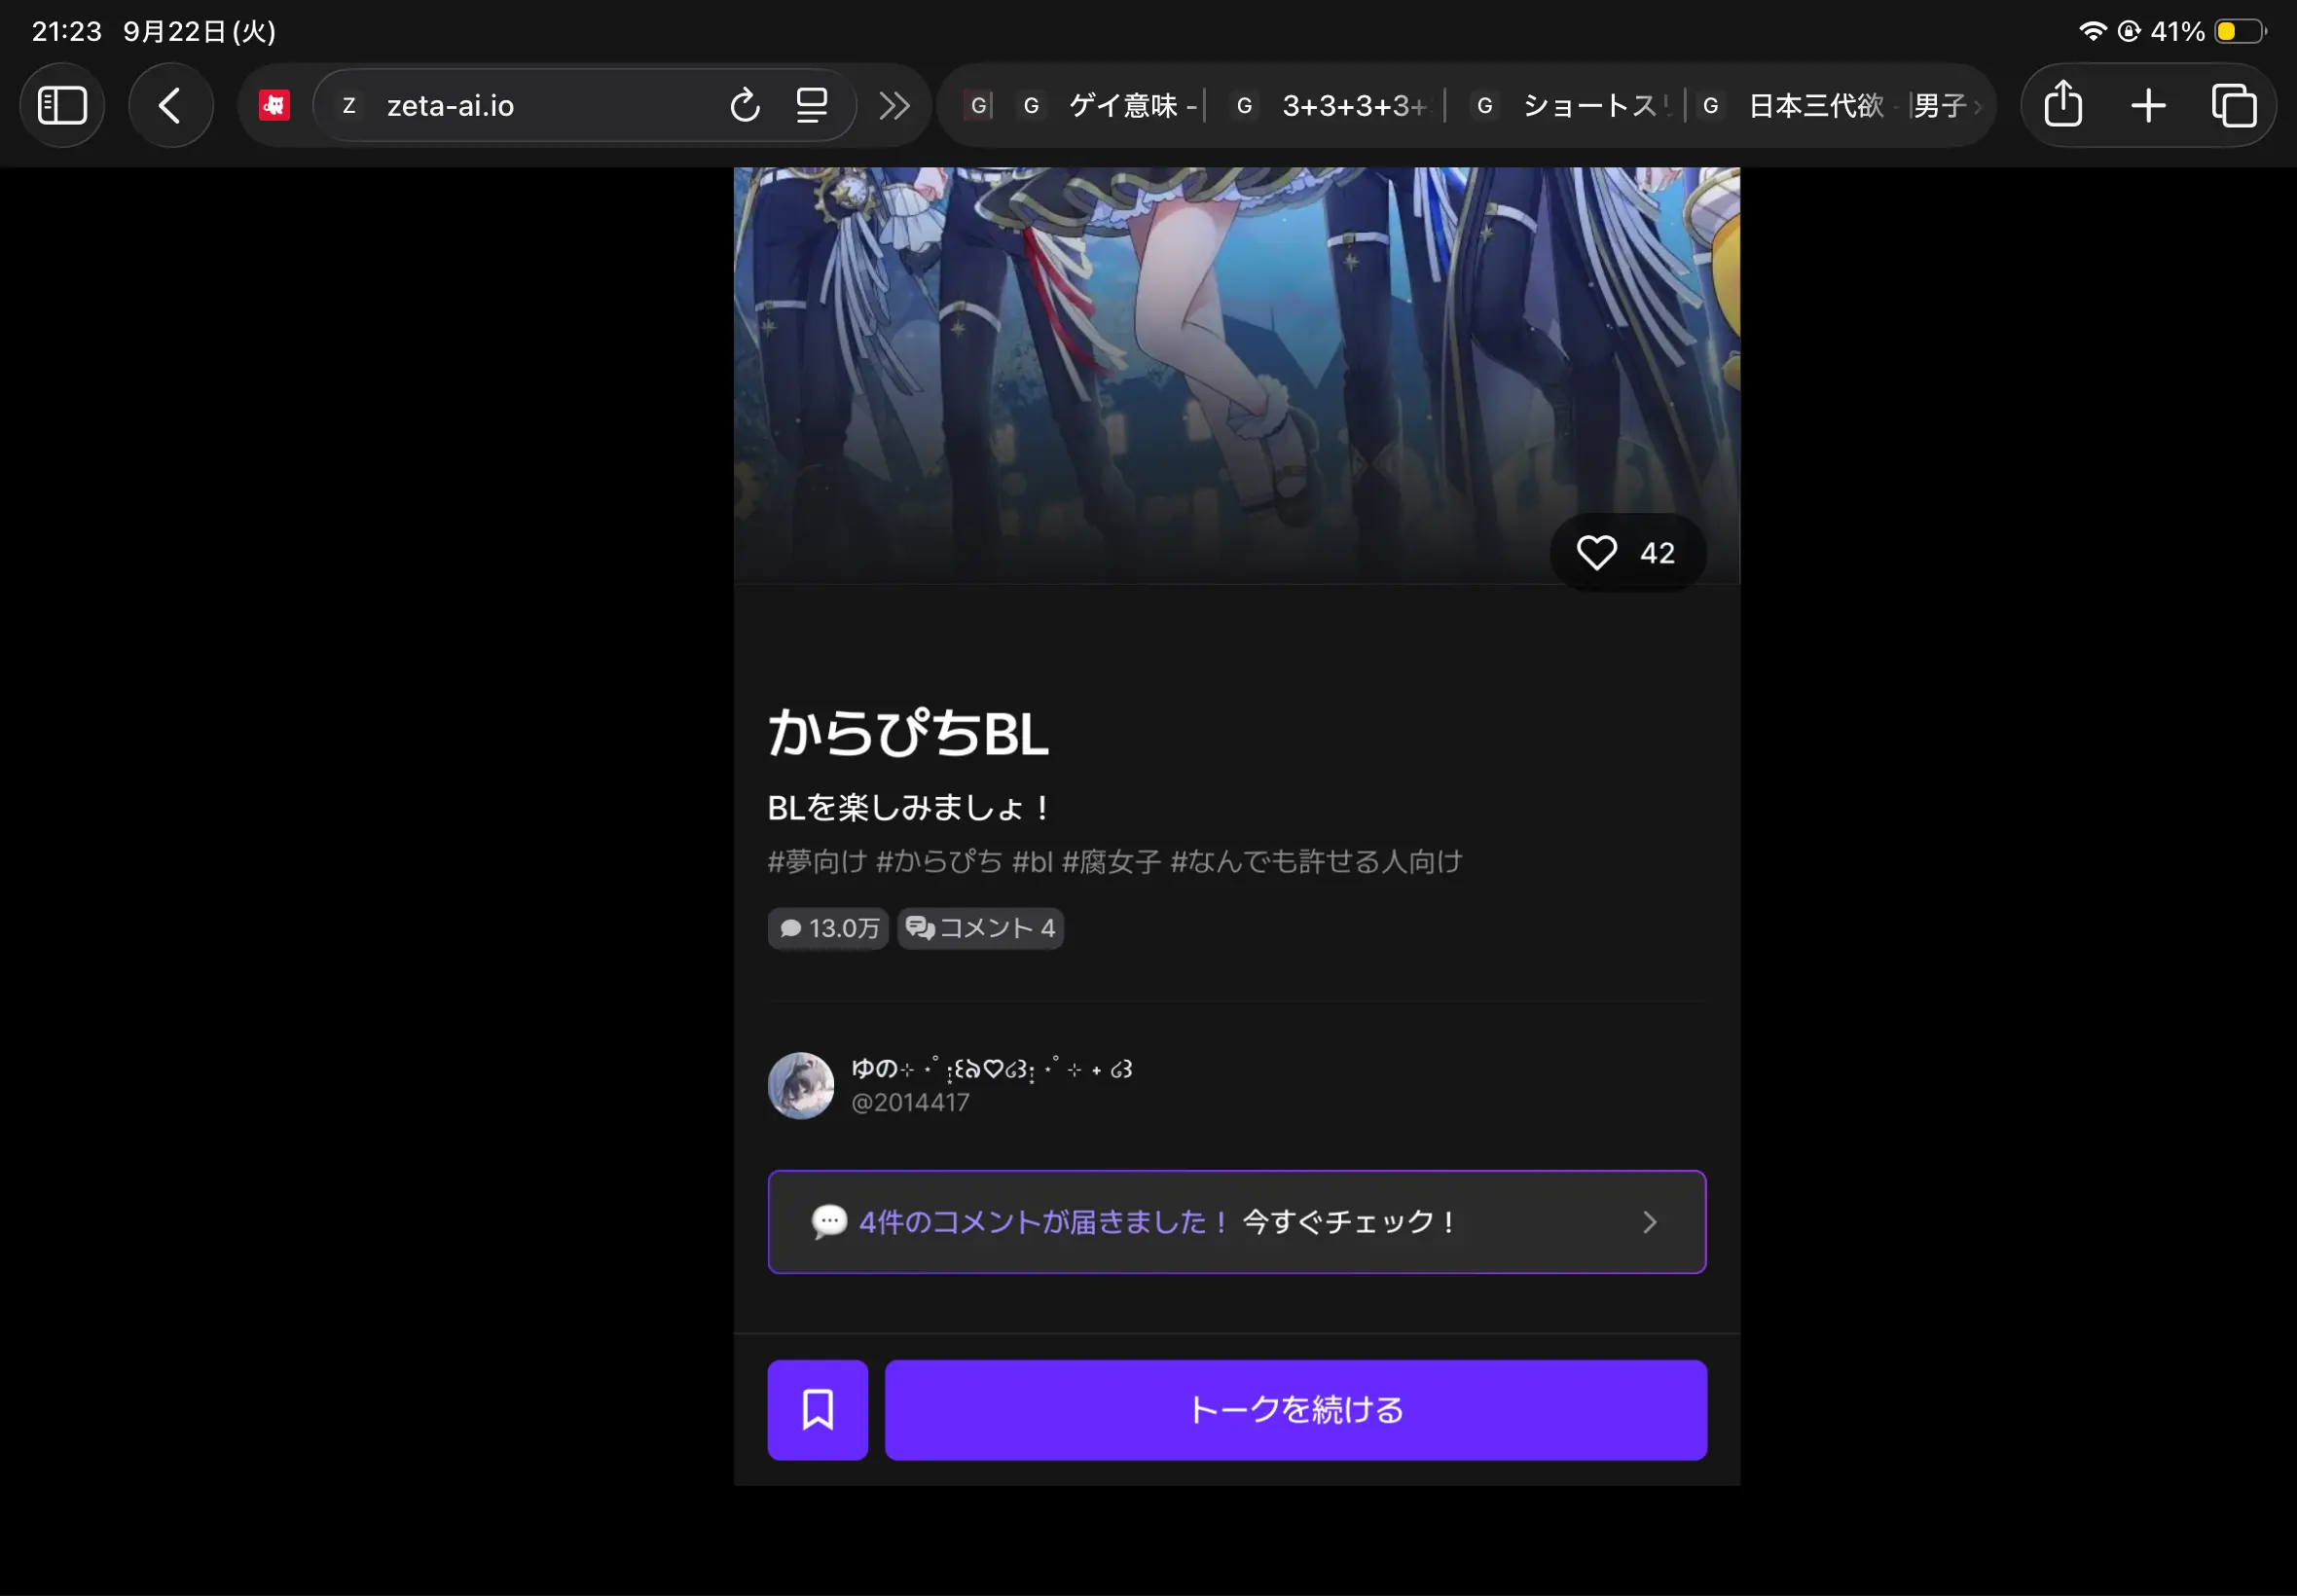Add a new tab with plus icon
Screen dimensions: 2297x1596
pos(2148,105)
